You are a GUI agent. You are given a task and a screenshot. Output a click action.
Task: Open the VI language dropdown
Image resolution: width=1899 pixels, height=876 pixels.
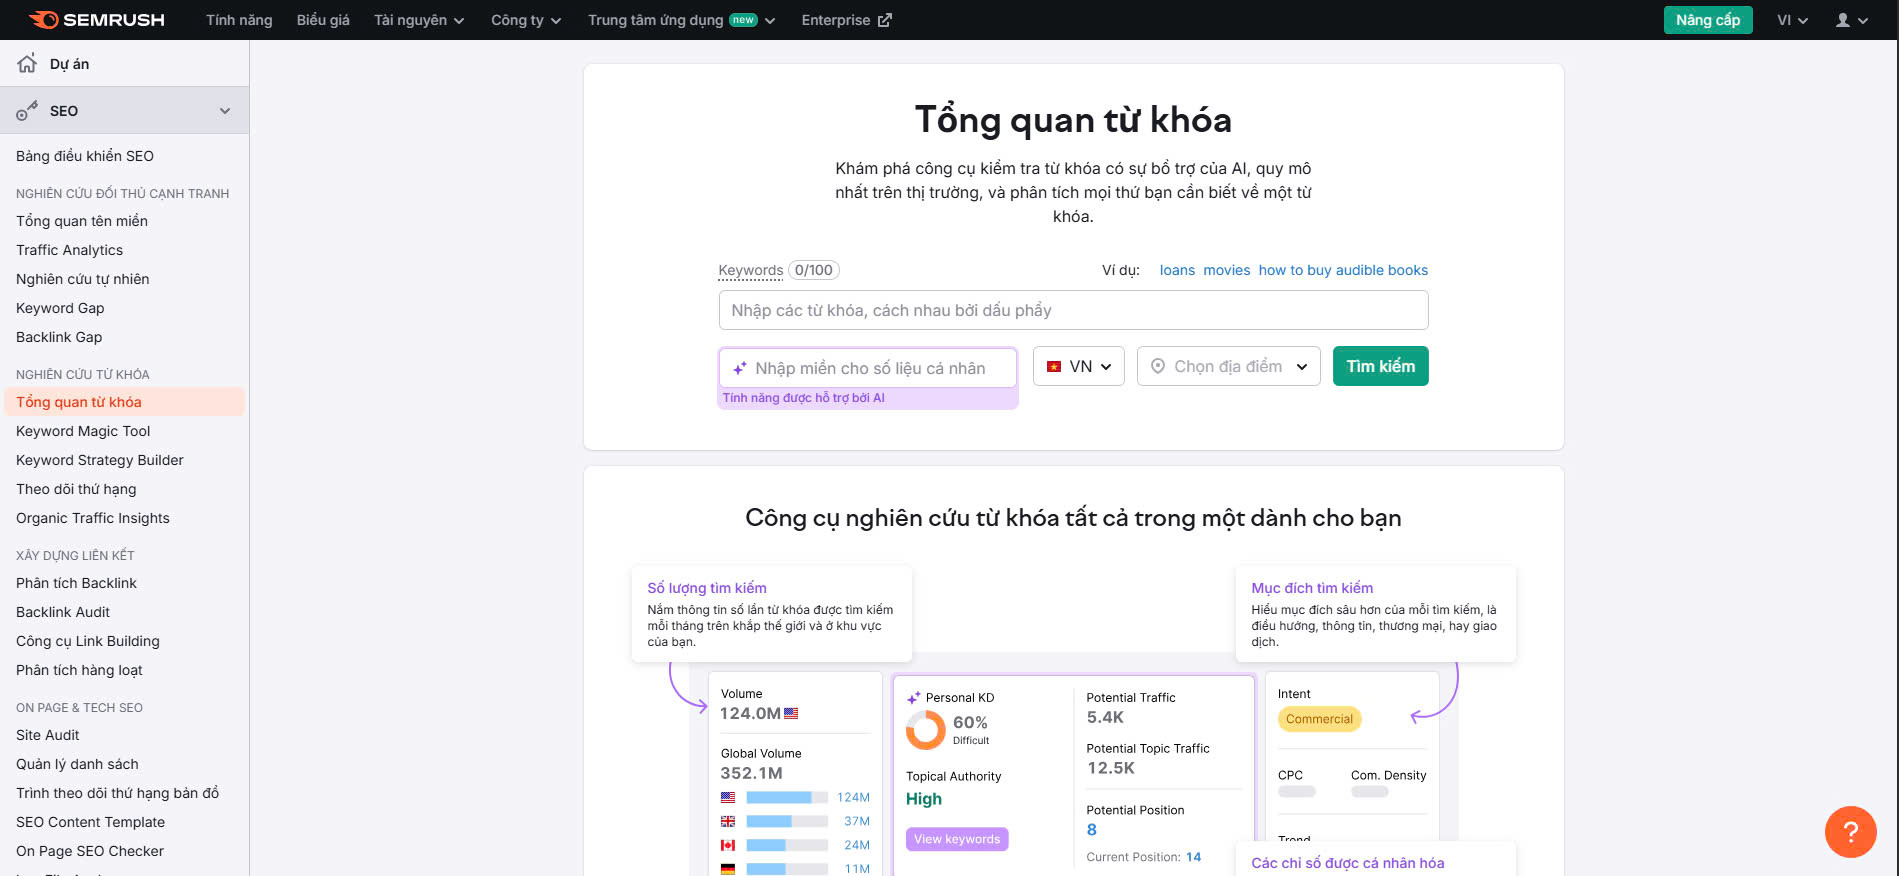tap(1791, 20)
